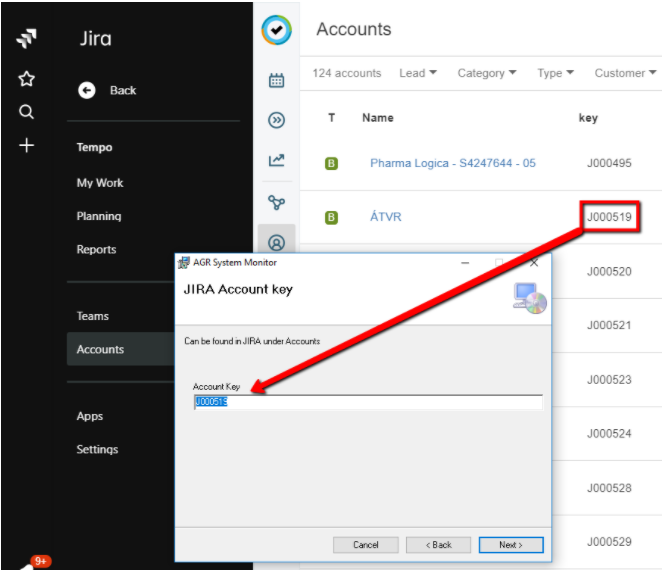The height and width of the screenshot is (572, 662).
Task: Select key J000523
Action: pyautogui.click(x=609, y=380)
